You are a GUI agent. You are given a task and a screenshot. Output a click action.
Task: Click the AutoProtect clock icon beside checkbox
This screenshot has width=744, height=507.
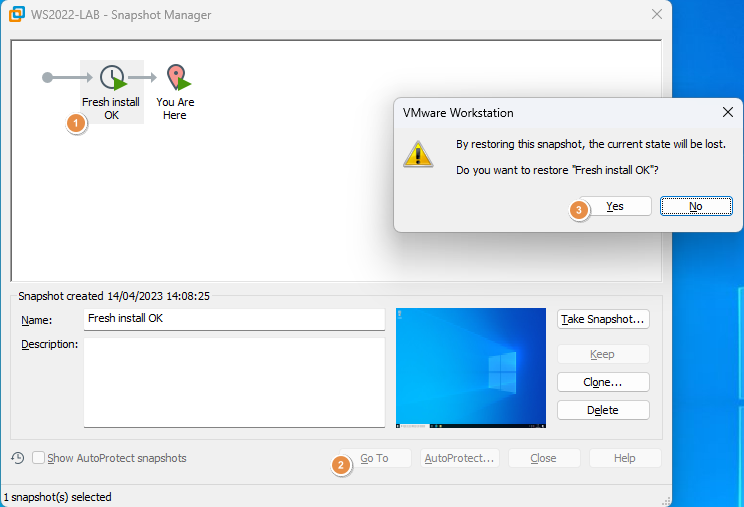coord(18,458)
